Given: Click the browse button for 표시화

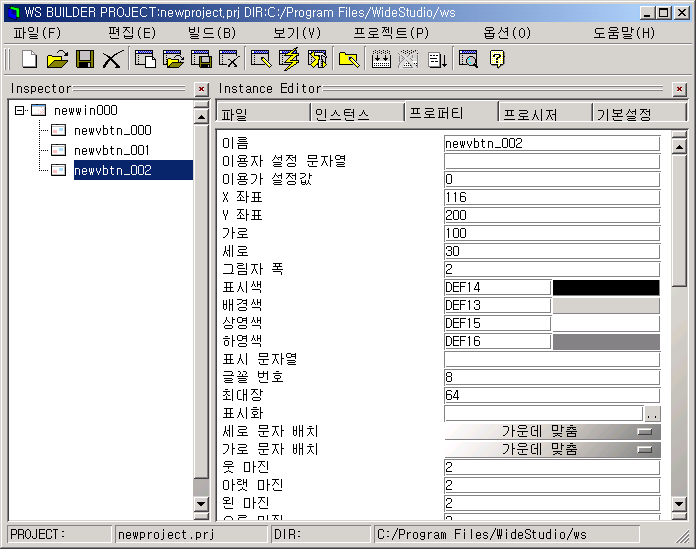Looking at the screenshot, I should click(652, 414).
